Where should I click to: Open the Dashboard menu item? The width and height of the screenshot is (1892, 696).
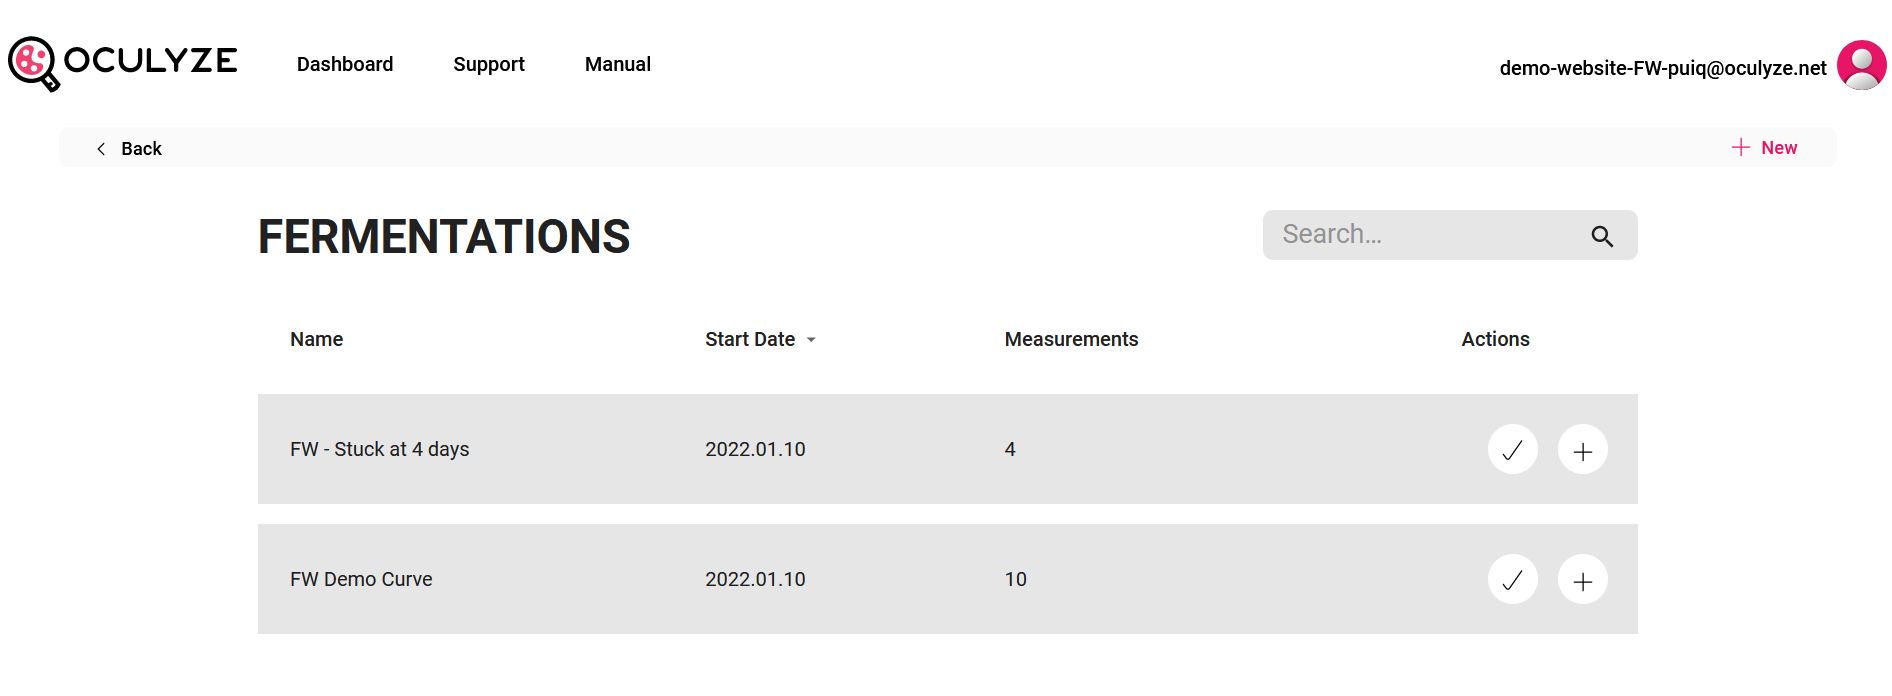(x=345, y=64)
